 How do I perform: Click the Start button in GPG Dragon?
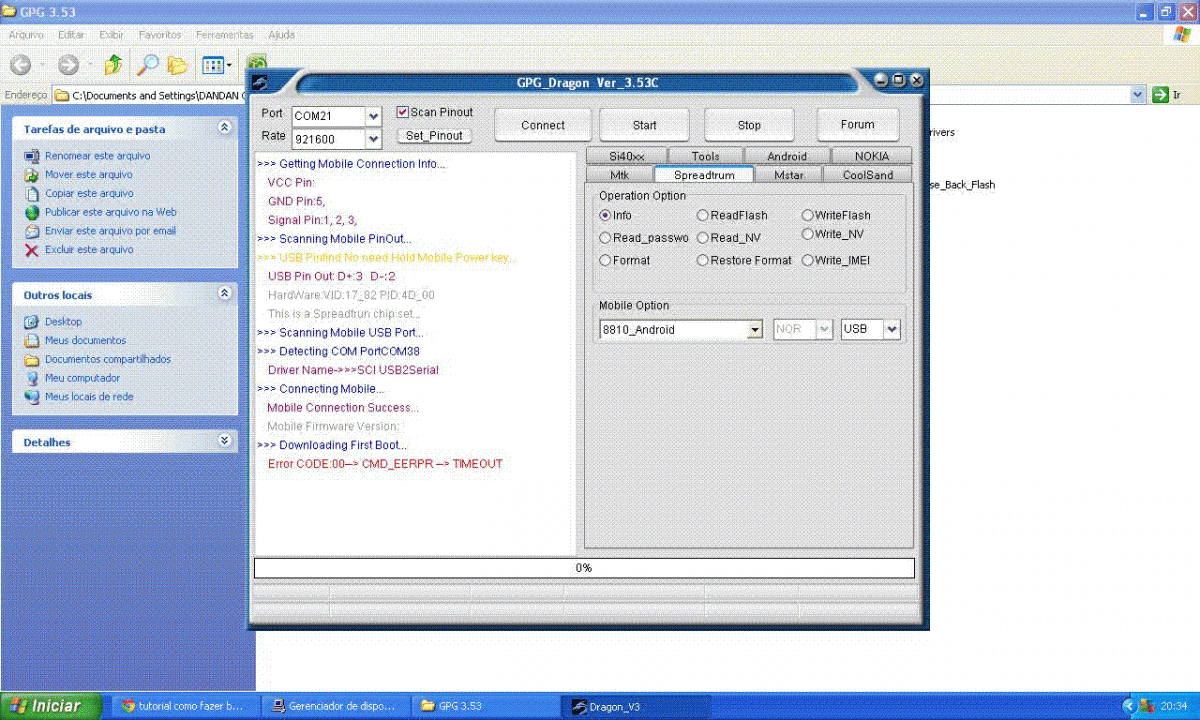[x=645, y=126]
